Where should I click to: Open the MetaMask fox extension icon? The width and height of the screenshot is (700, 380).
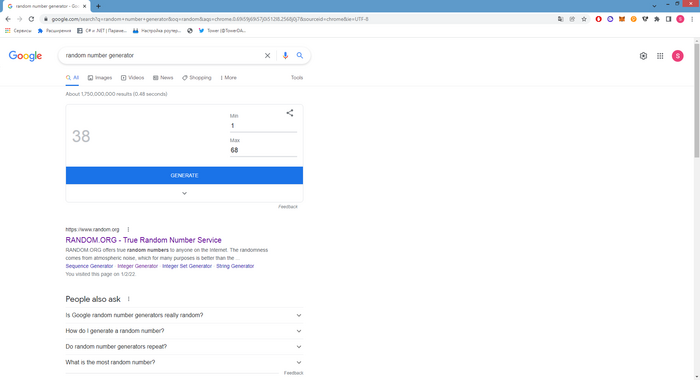(x=622, y=19)
